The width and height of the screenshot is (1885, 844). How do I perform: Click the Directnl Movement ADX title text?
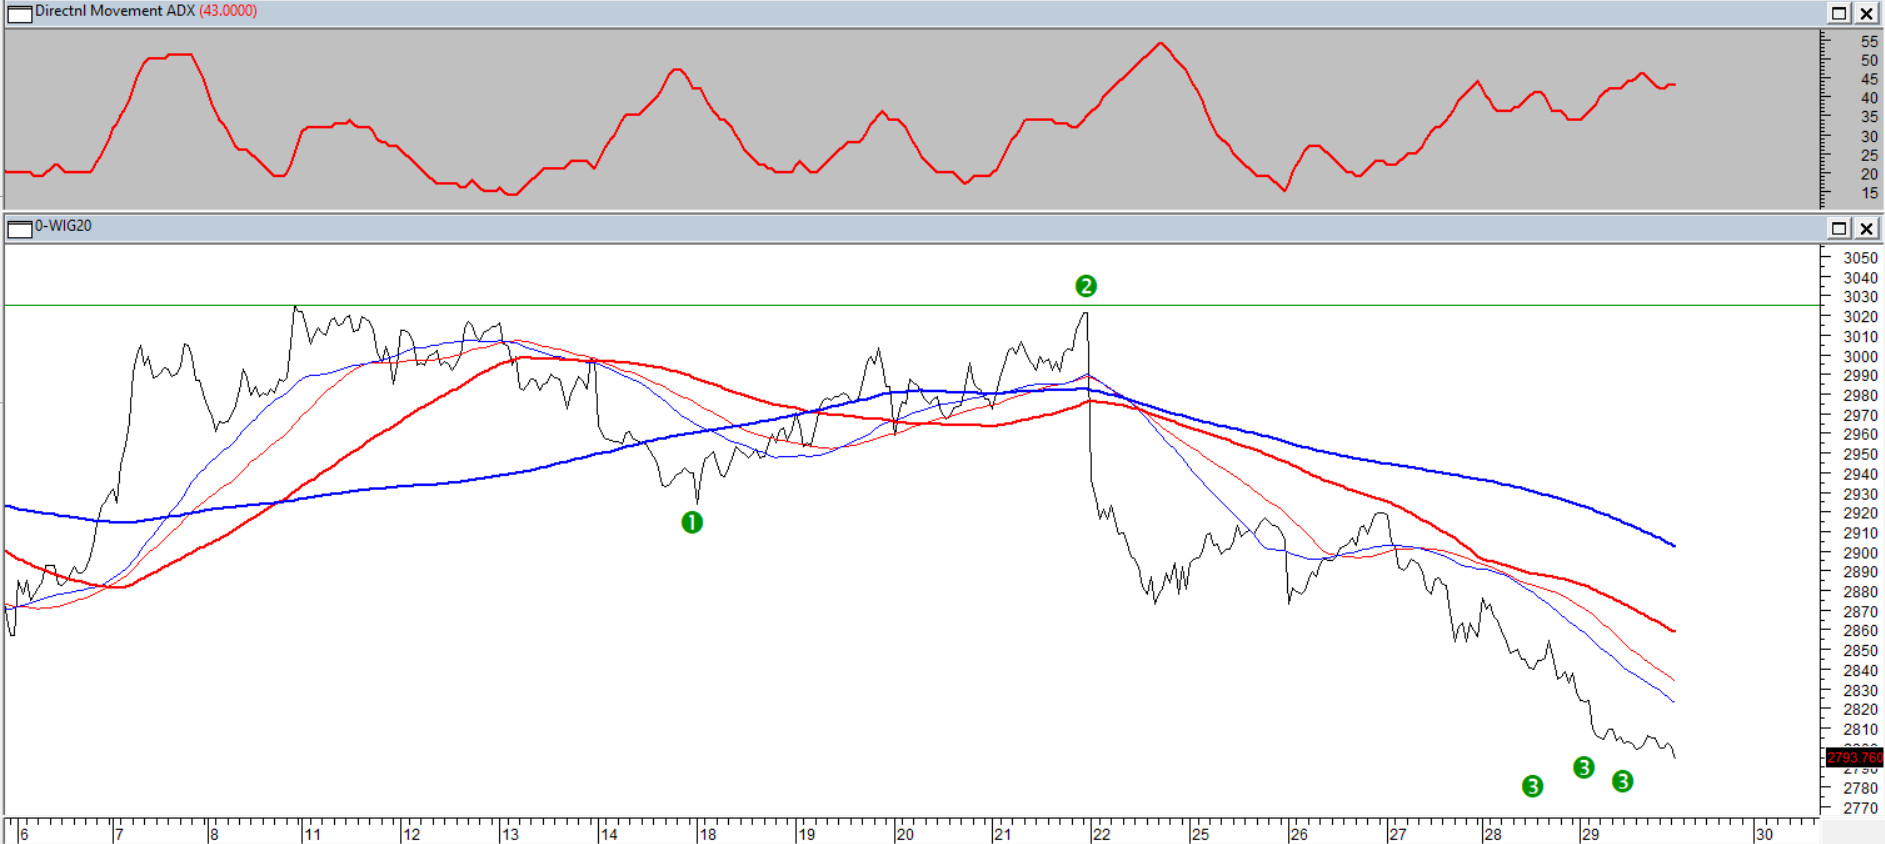115,11
